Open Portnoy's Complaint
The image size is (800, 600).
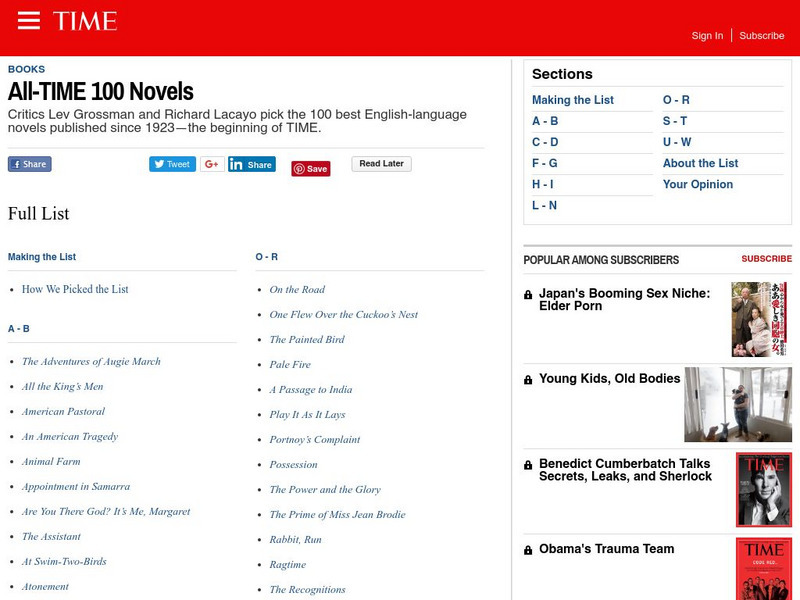point(315,439)
